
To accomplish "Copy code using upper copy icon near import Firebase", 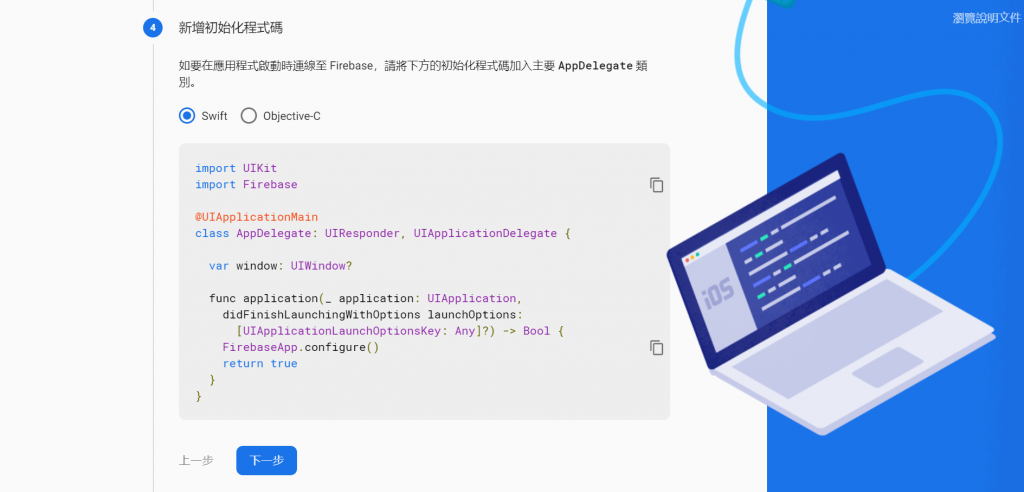I will point(656,185).
